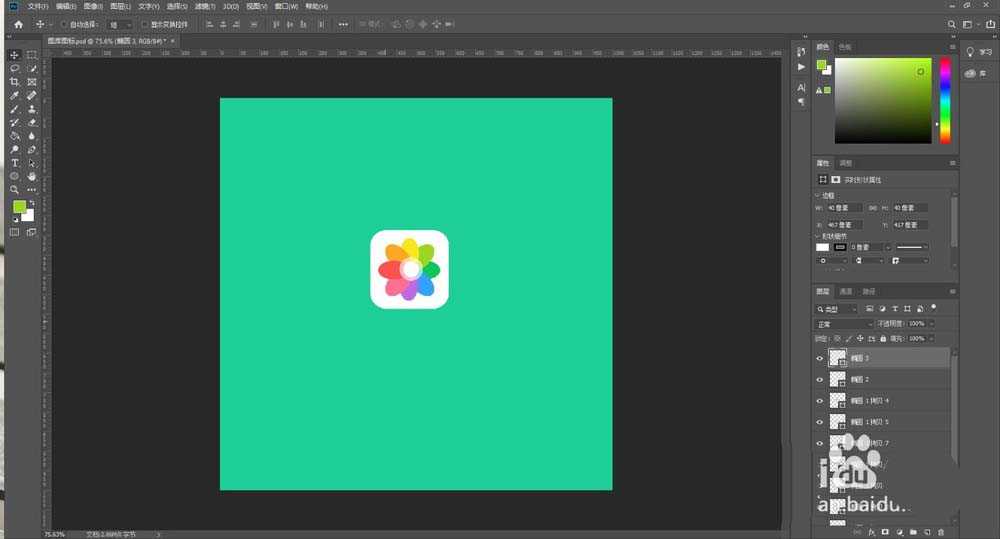Open the layer opacity 不透明度 dropdown

coord(932,324)
